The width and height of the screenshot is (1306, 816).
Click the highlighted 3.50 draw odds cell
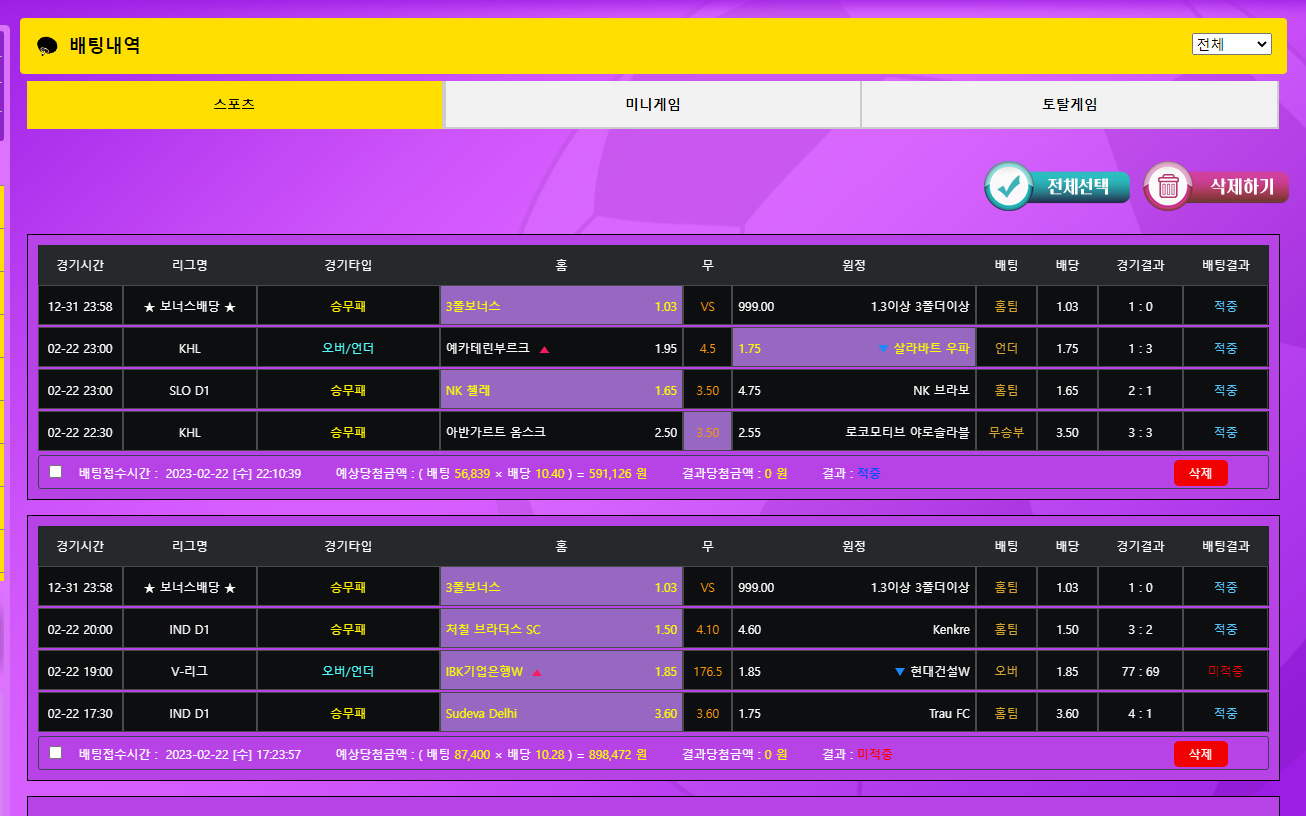coord(707,432)
